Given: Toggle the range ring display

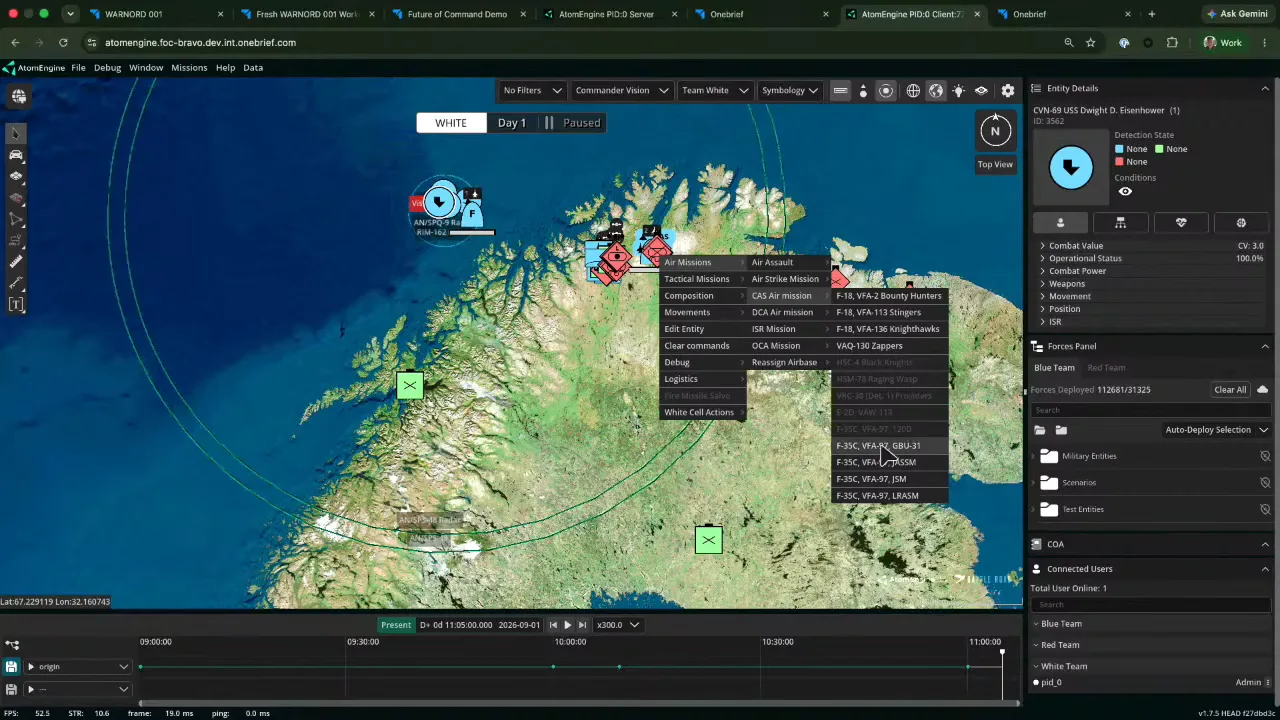Looking at the screenshot, I should click(x=886, y=90).
